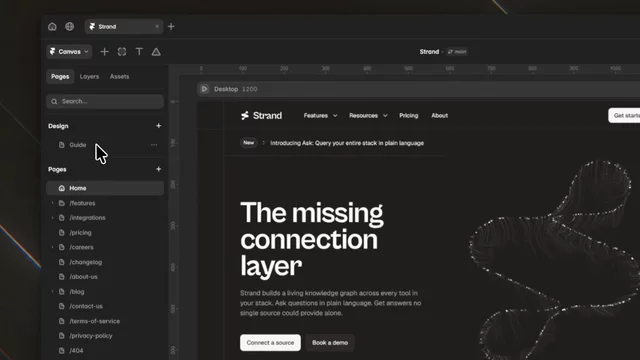This screenshot has height=360, width=640.
Task: Switch to the Layers tab
Action: pyautogui.click(x=89, y=77)
